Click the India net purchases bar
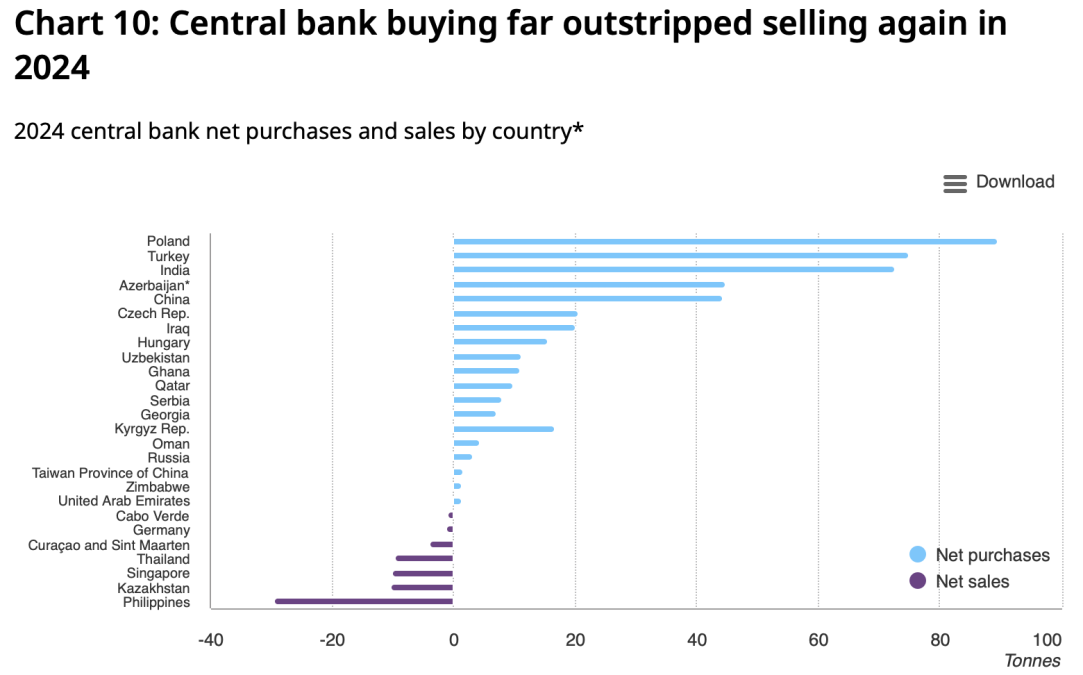1083x675 pixels. 673,269
